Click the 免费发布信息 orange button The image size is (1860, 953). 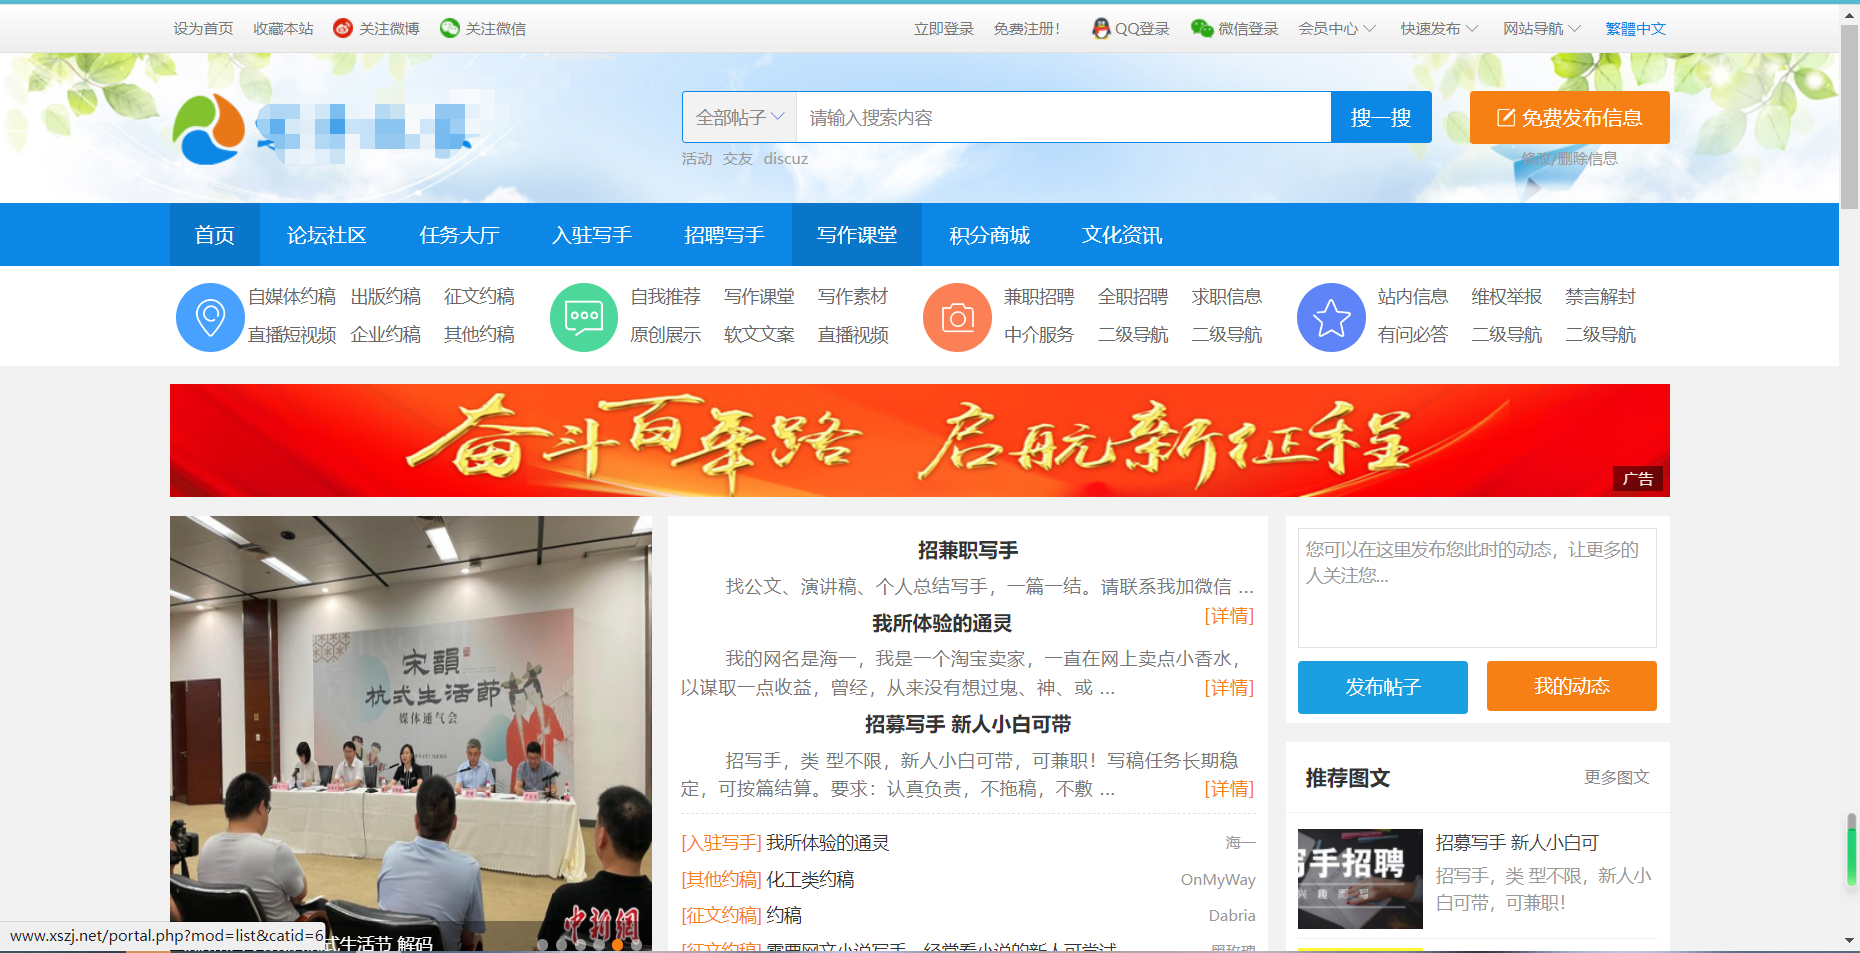coord(1569,118)
